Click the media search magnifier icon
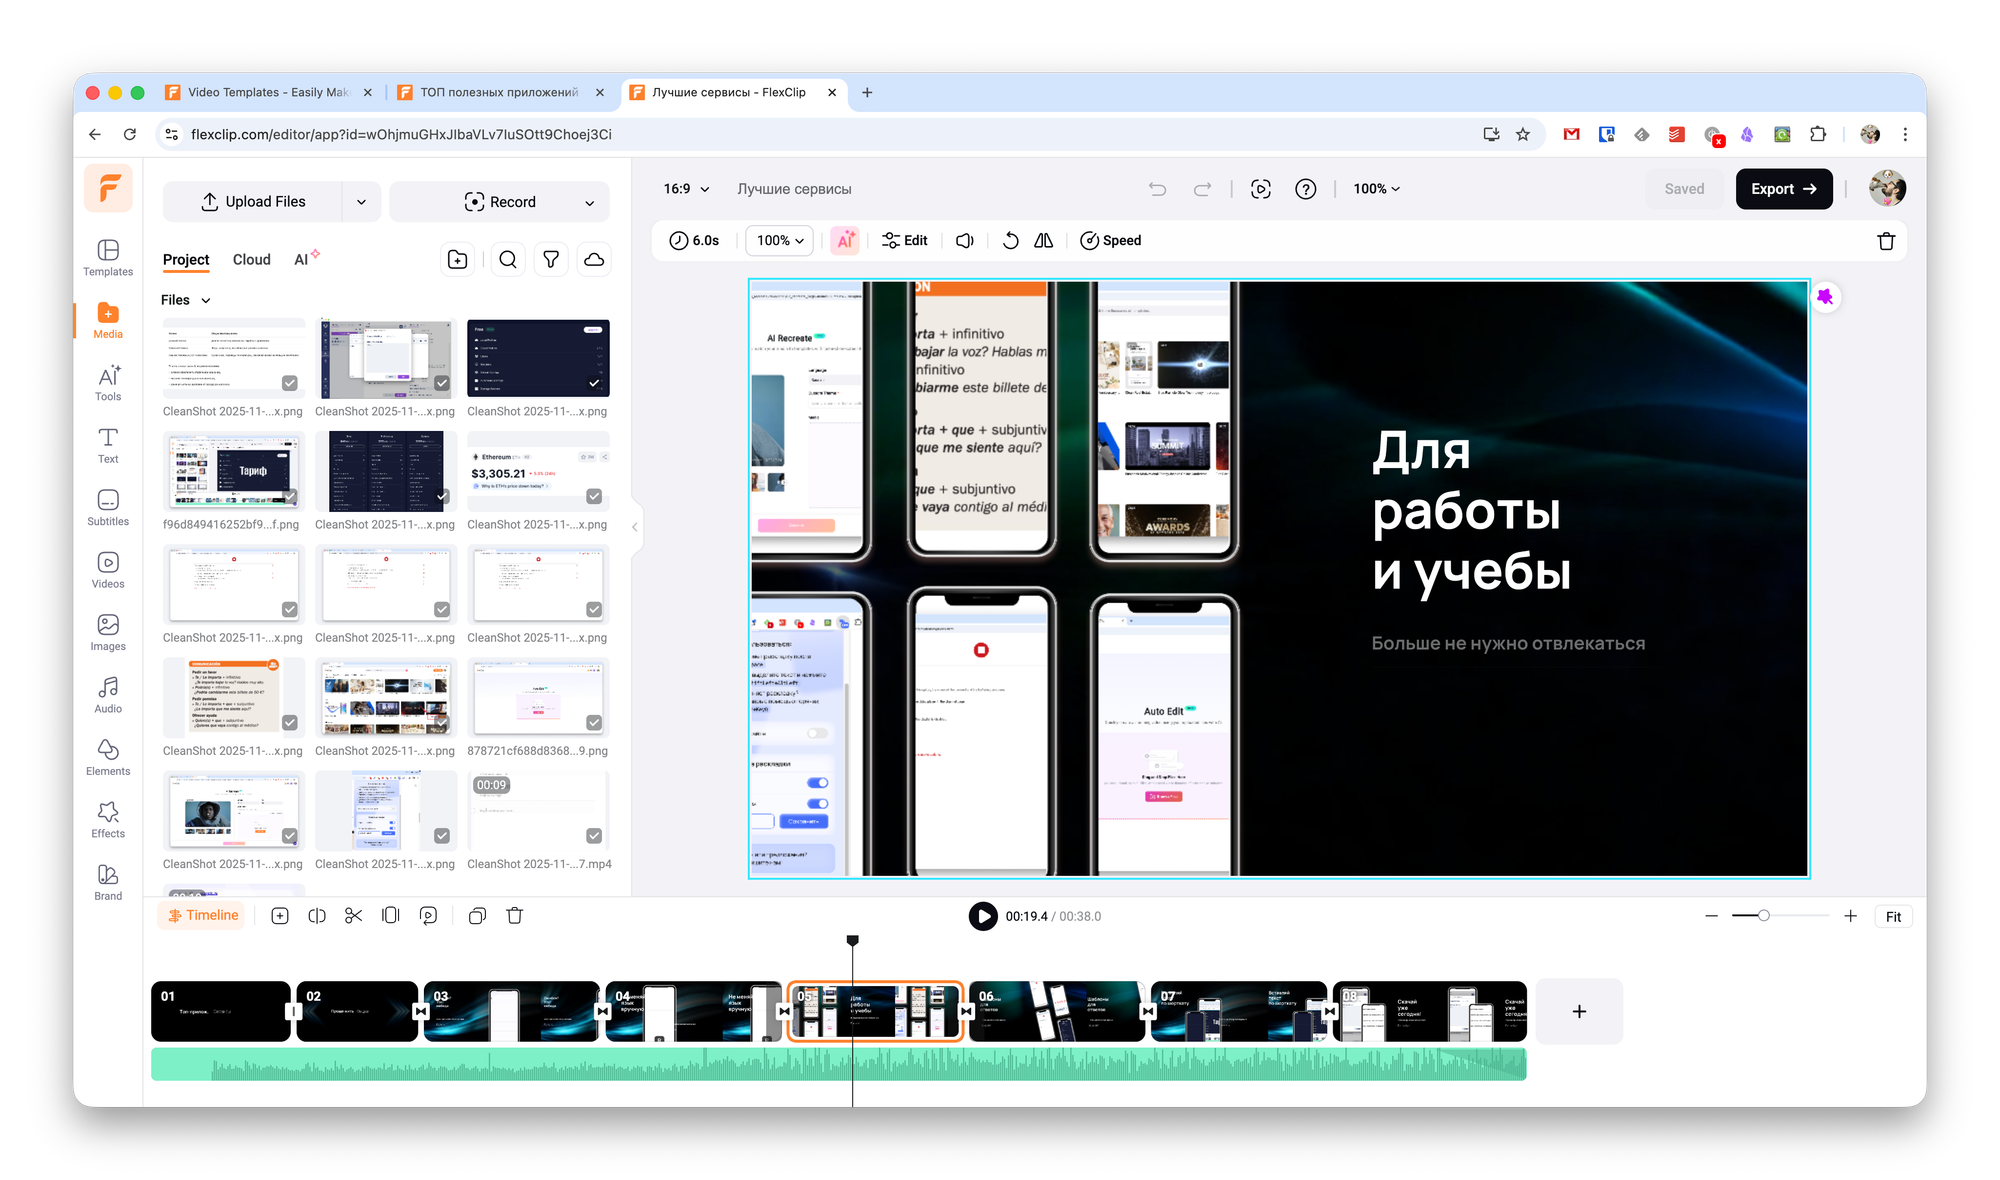Screen dimensions: 2000x1180 coord(508,260)
